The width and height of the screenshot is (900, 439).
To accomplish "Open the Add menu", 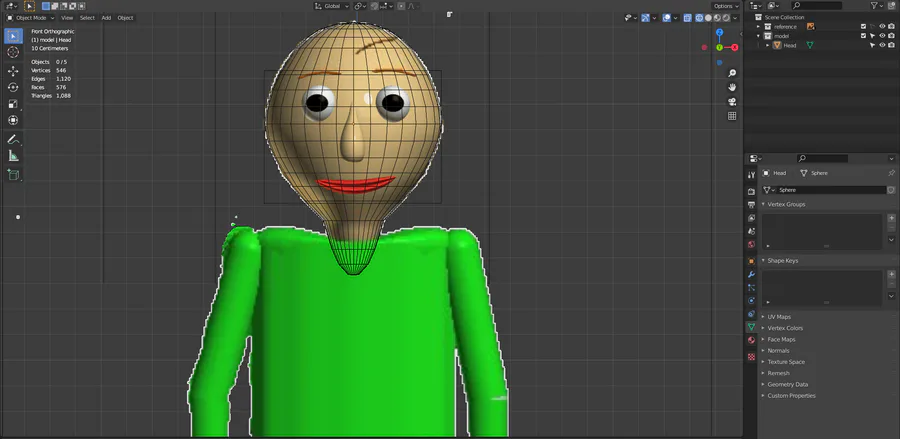I will pyautogui.click(x=106, y=18).
